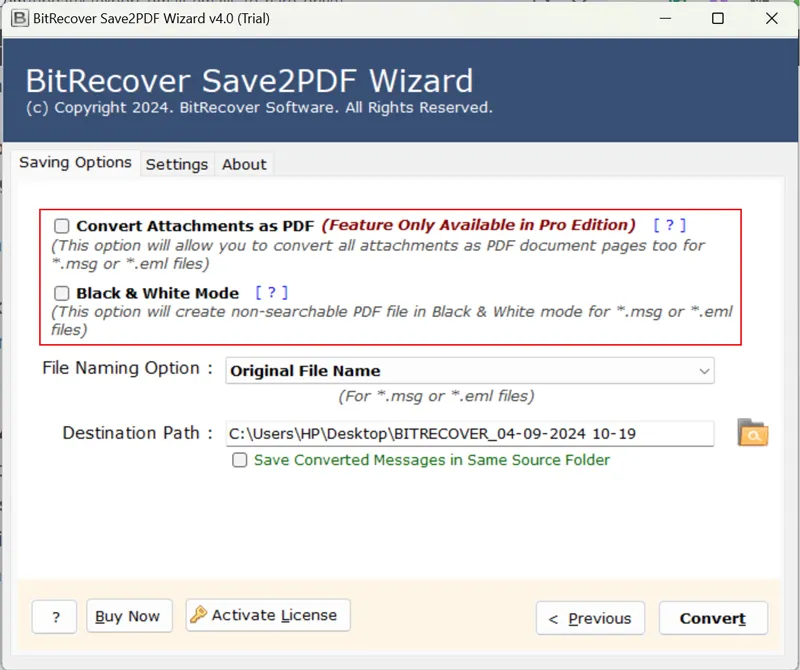Screen dimensions: 800x670
Task: Click the 'Destination Path :' label
Action: pos(138,433)
